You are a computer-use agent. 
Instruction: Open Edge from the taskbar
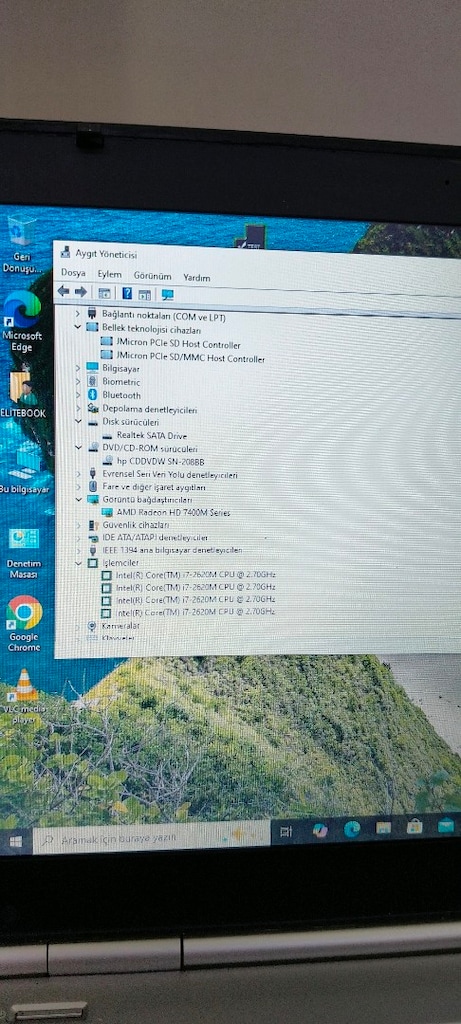[352, 829]
